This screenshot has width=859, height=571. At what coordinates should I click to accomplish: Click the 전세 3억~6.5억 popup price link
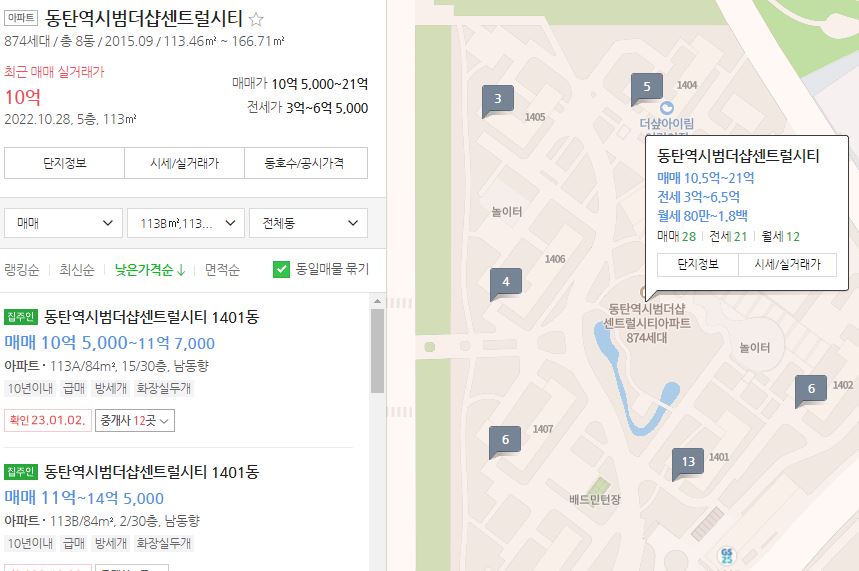click(698, 197)
